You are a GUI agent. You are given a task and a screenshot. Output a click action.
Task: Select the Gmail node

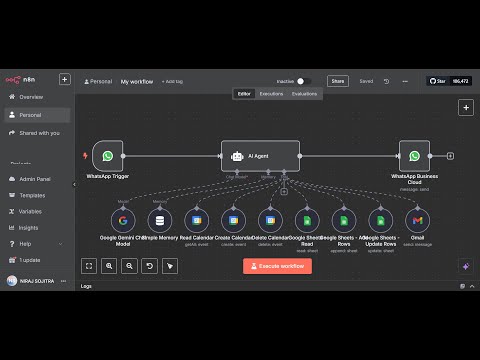click(x=417, y=220)
